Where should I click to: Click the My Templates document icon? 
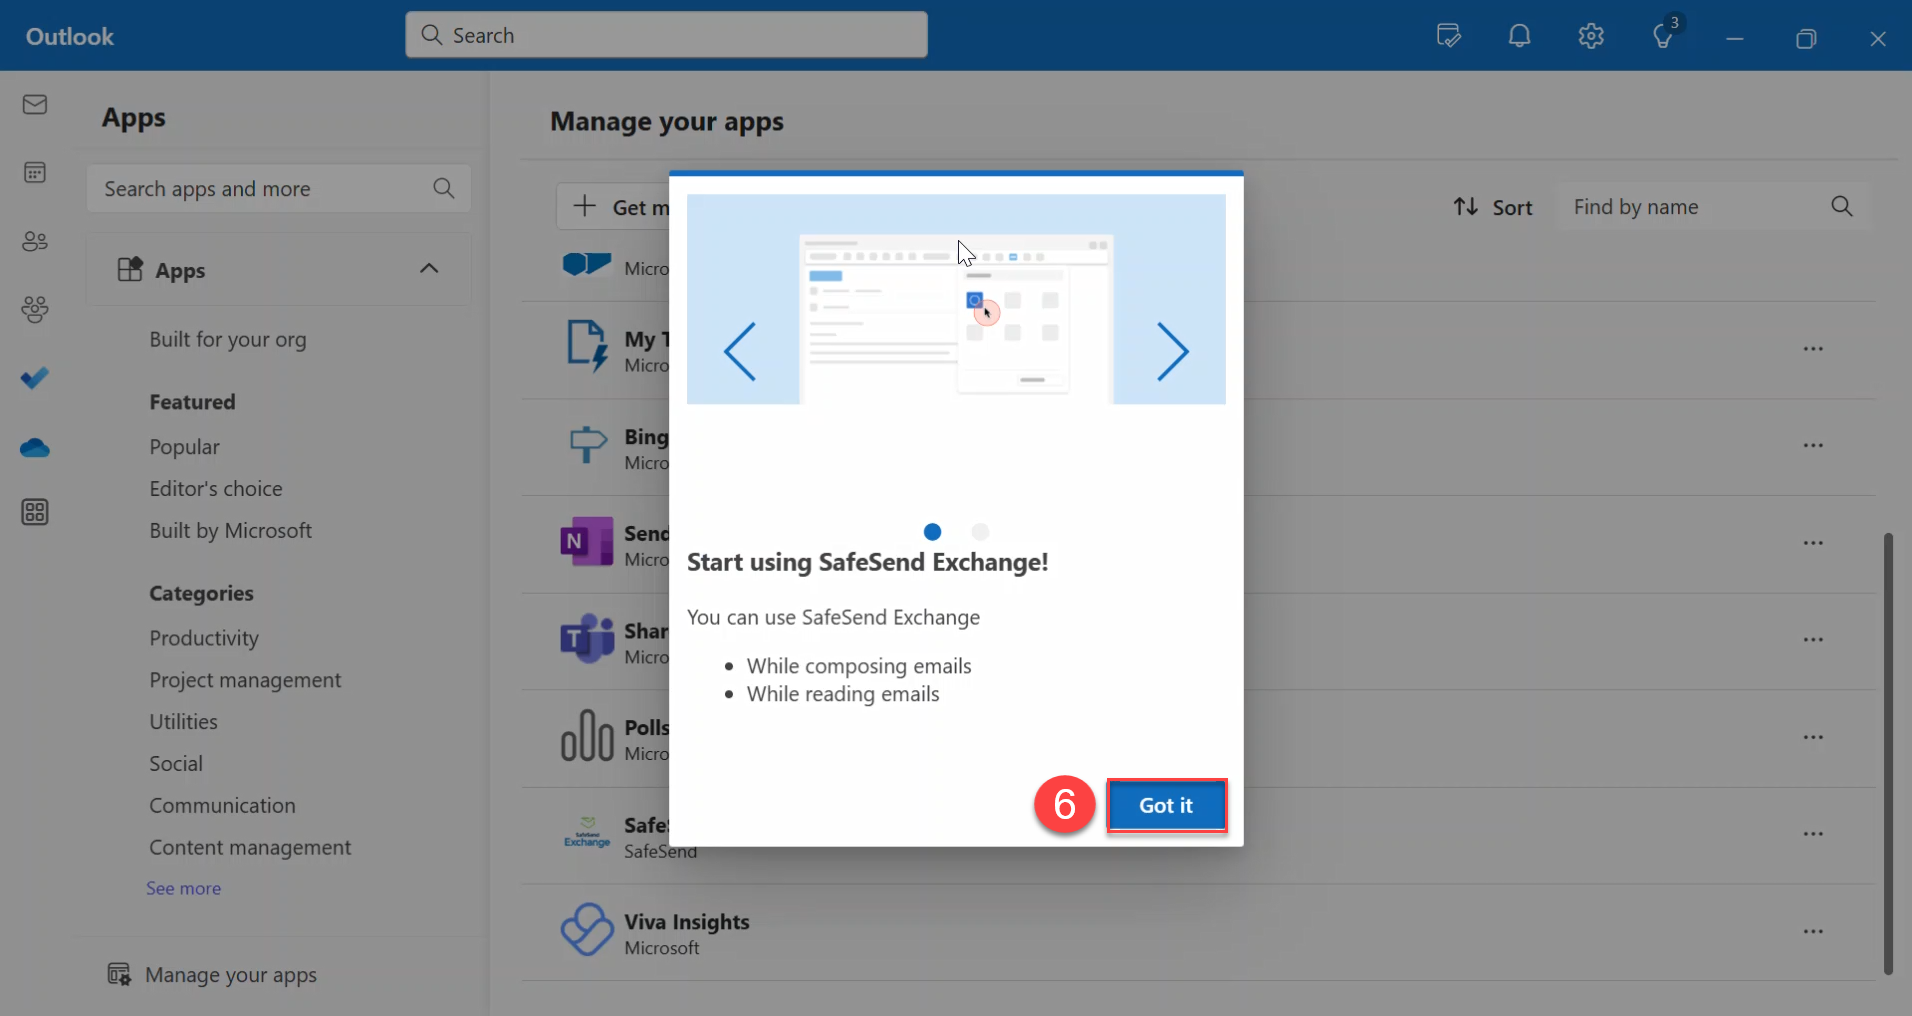[x=587, y=347]
